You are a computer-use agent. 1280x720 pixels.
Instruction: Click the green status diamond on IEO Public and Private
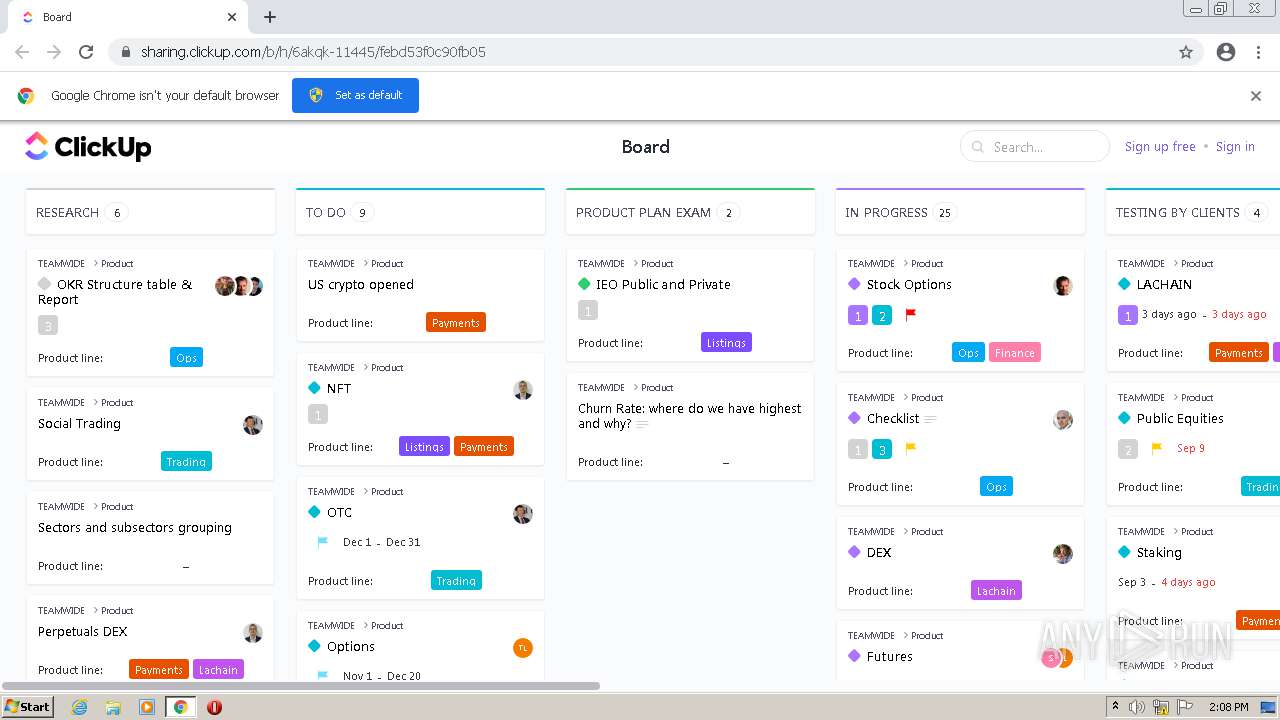tap(584, 284)
